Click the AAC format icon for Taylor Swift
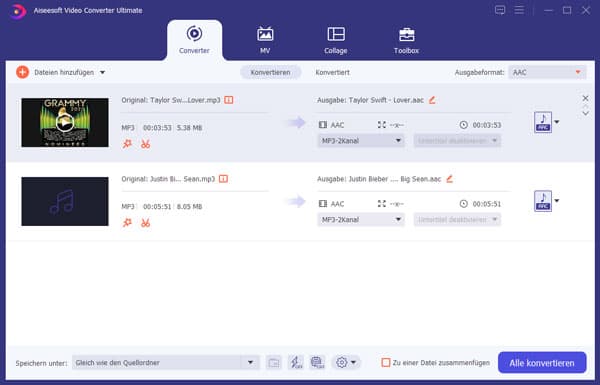600x385 pixels. coord(543,122)
